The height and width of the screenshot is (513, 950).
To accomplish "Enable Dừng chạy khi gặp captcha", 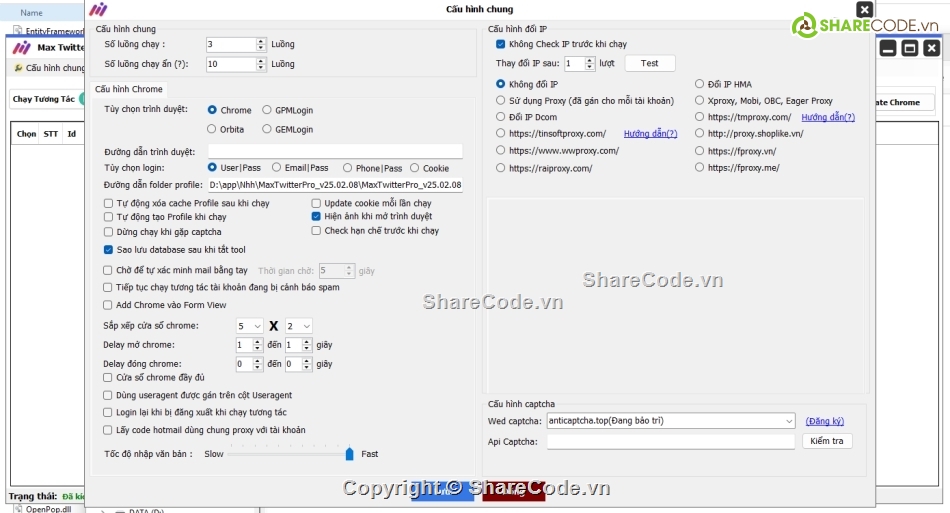I will (x=108, y=232).
